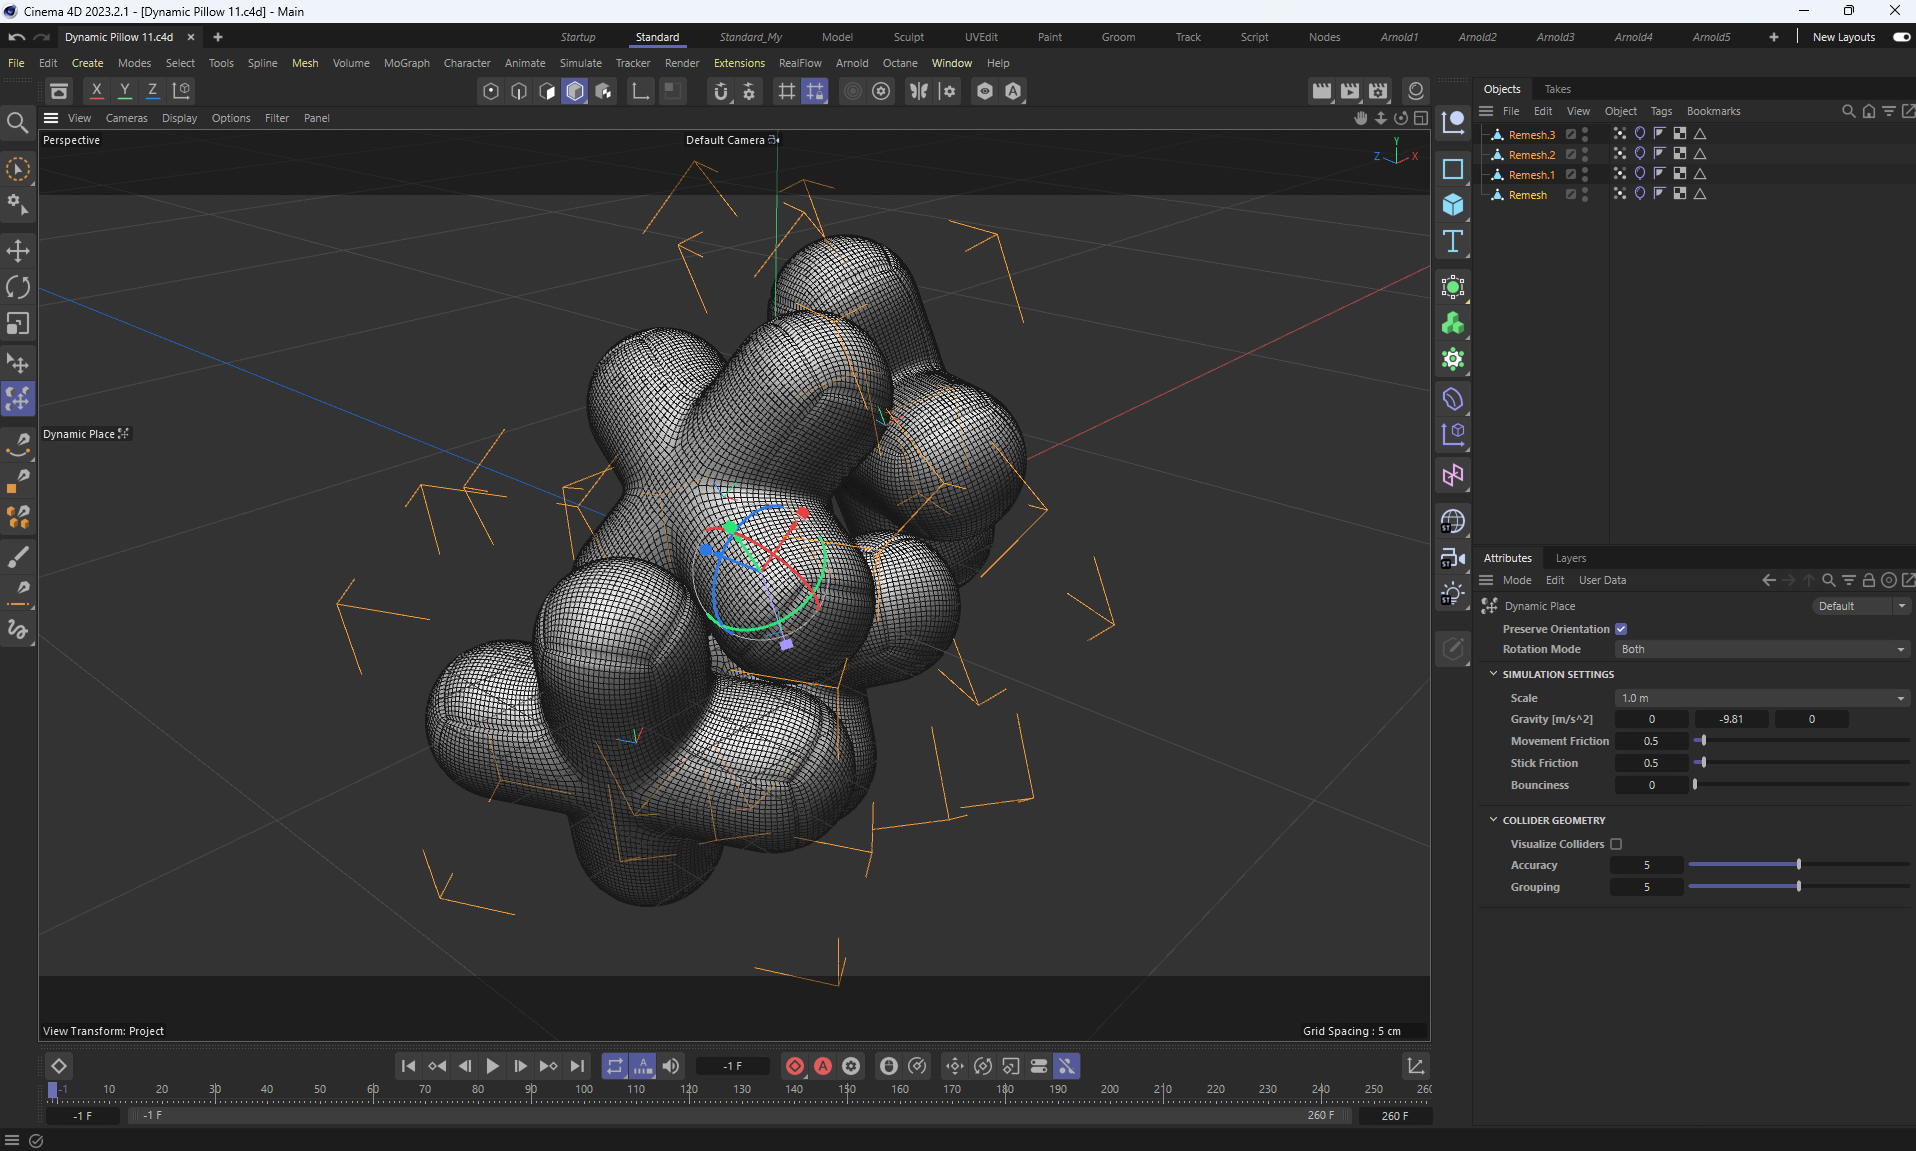Click the Text spline icon

tap(1453, 241)
